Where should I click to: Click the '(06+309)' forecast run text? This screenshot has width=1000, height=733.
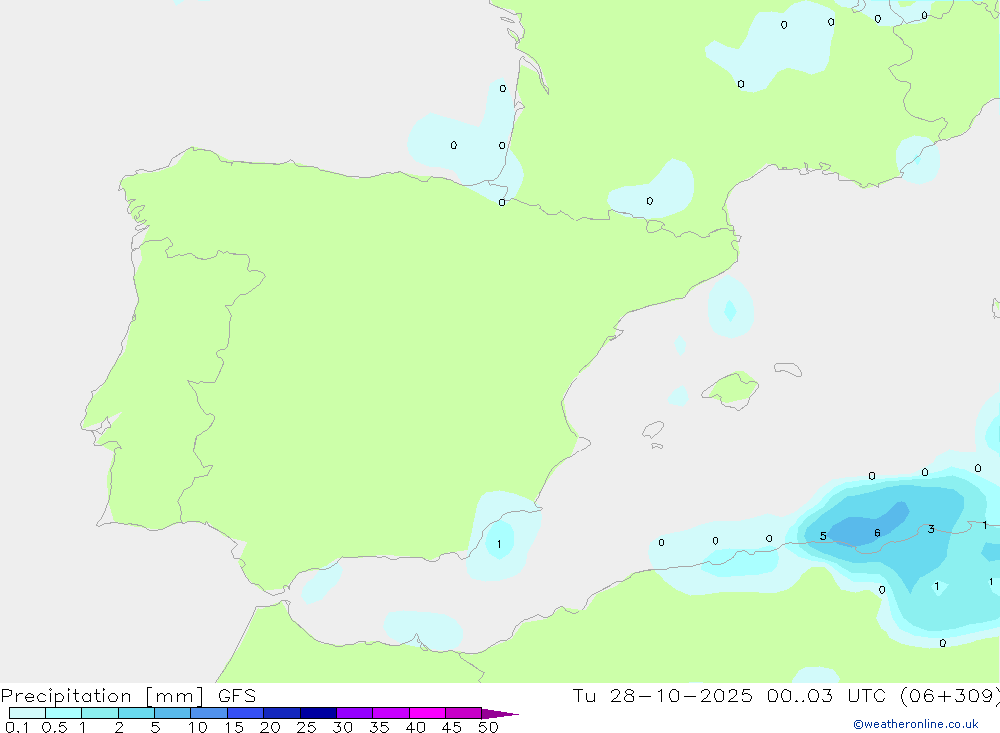[x=950, y=696]
